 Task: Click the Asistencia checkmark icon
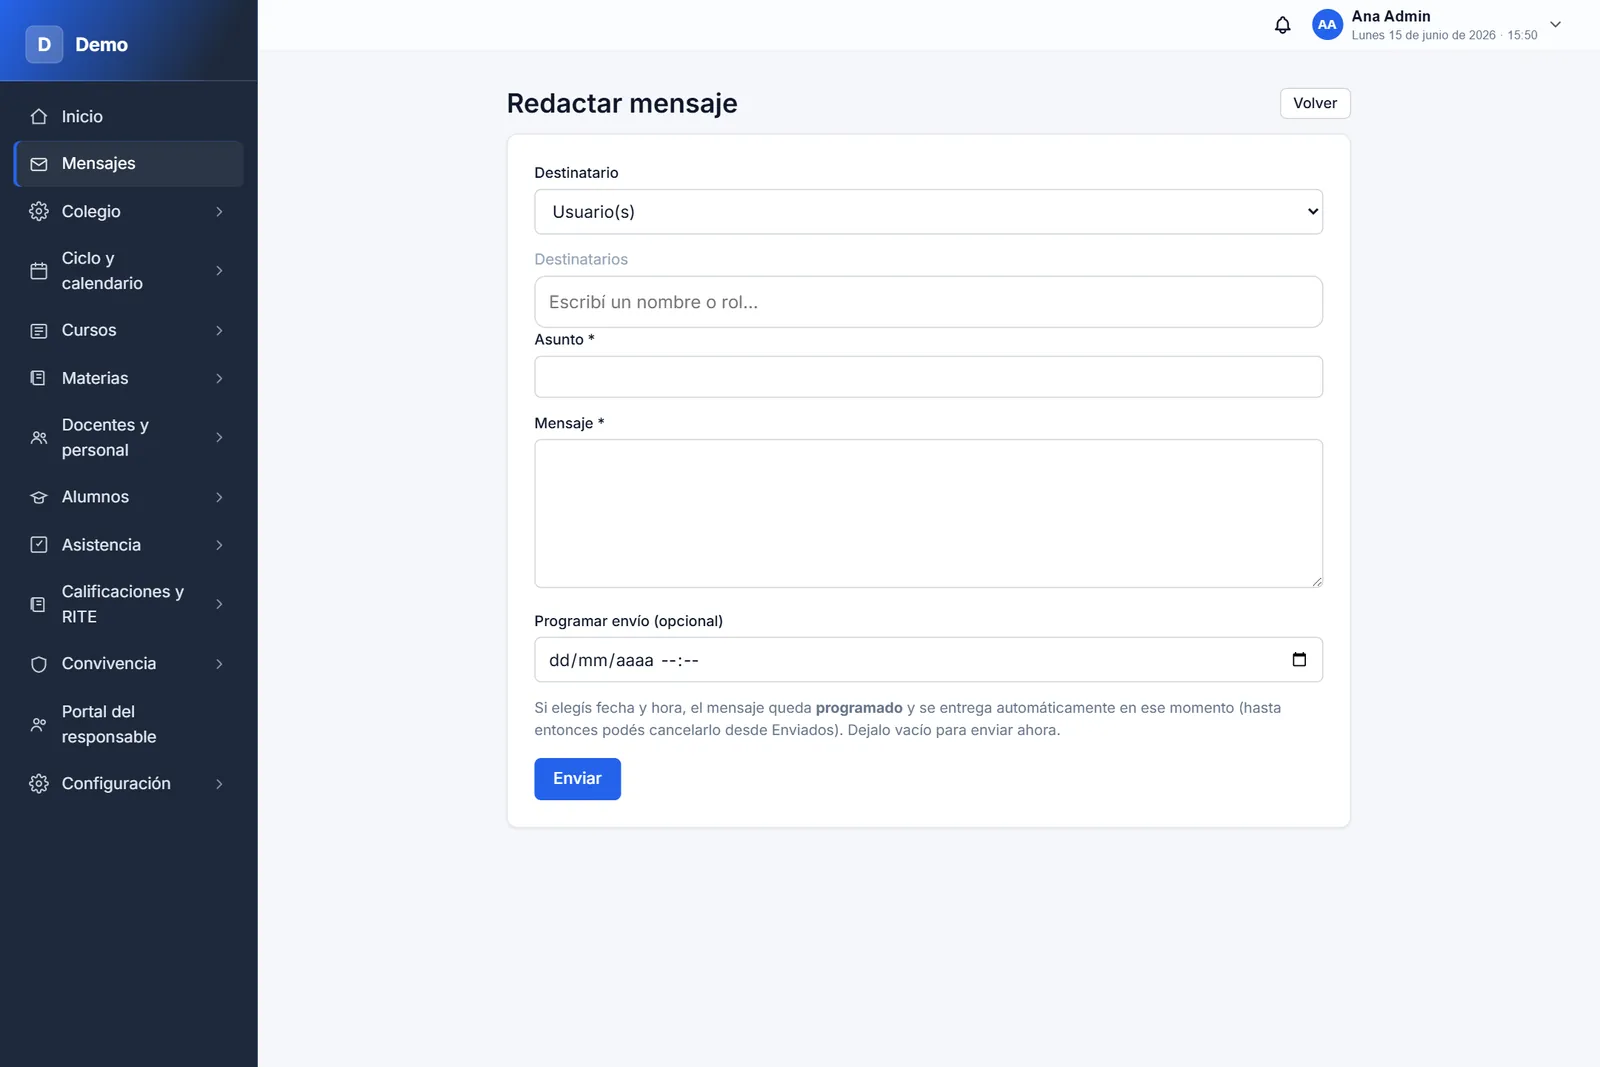pos(39,545)
